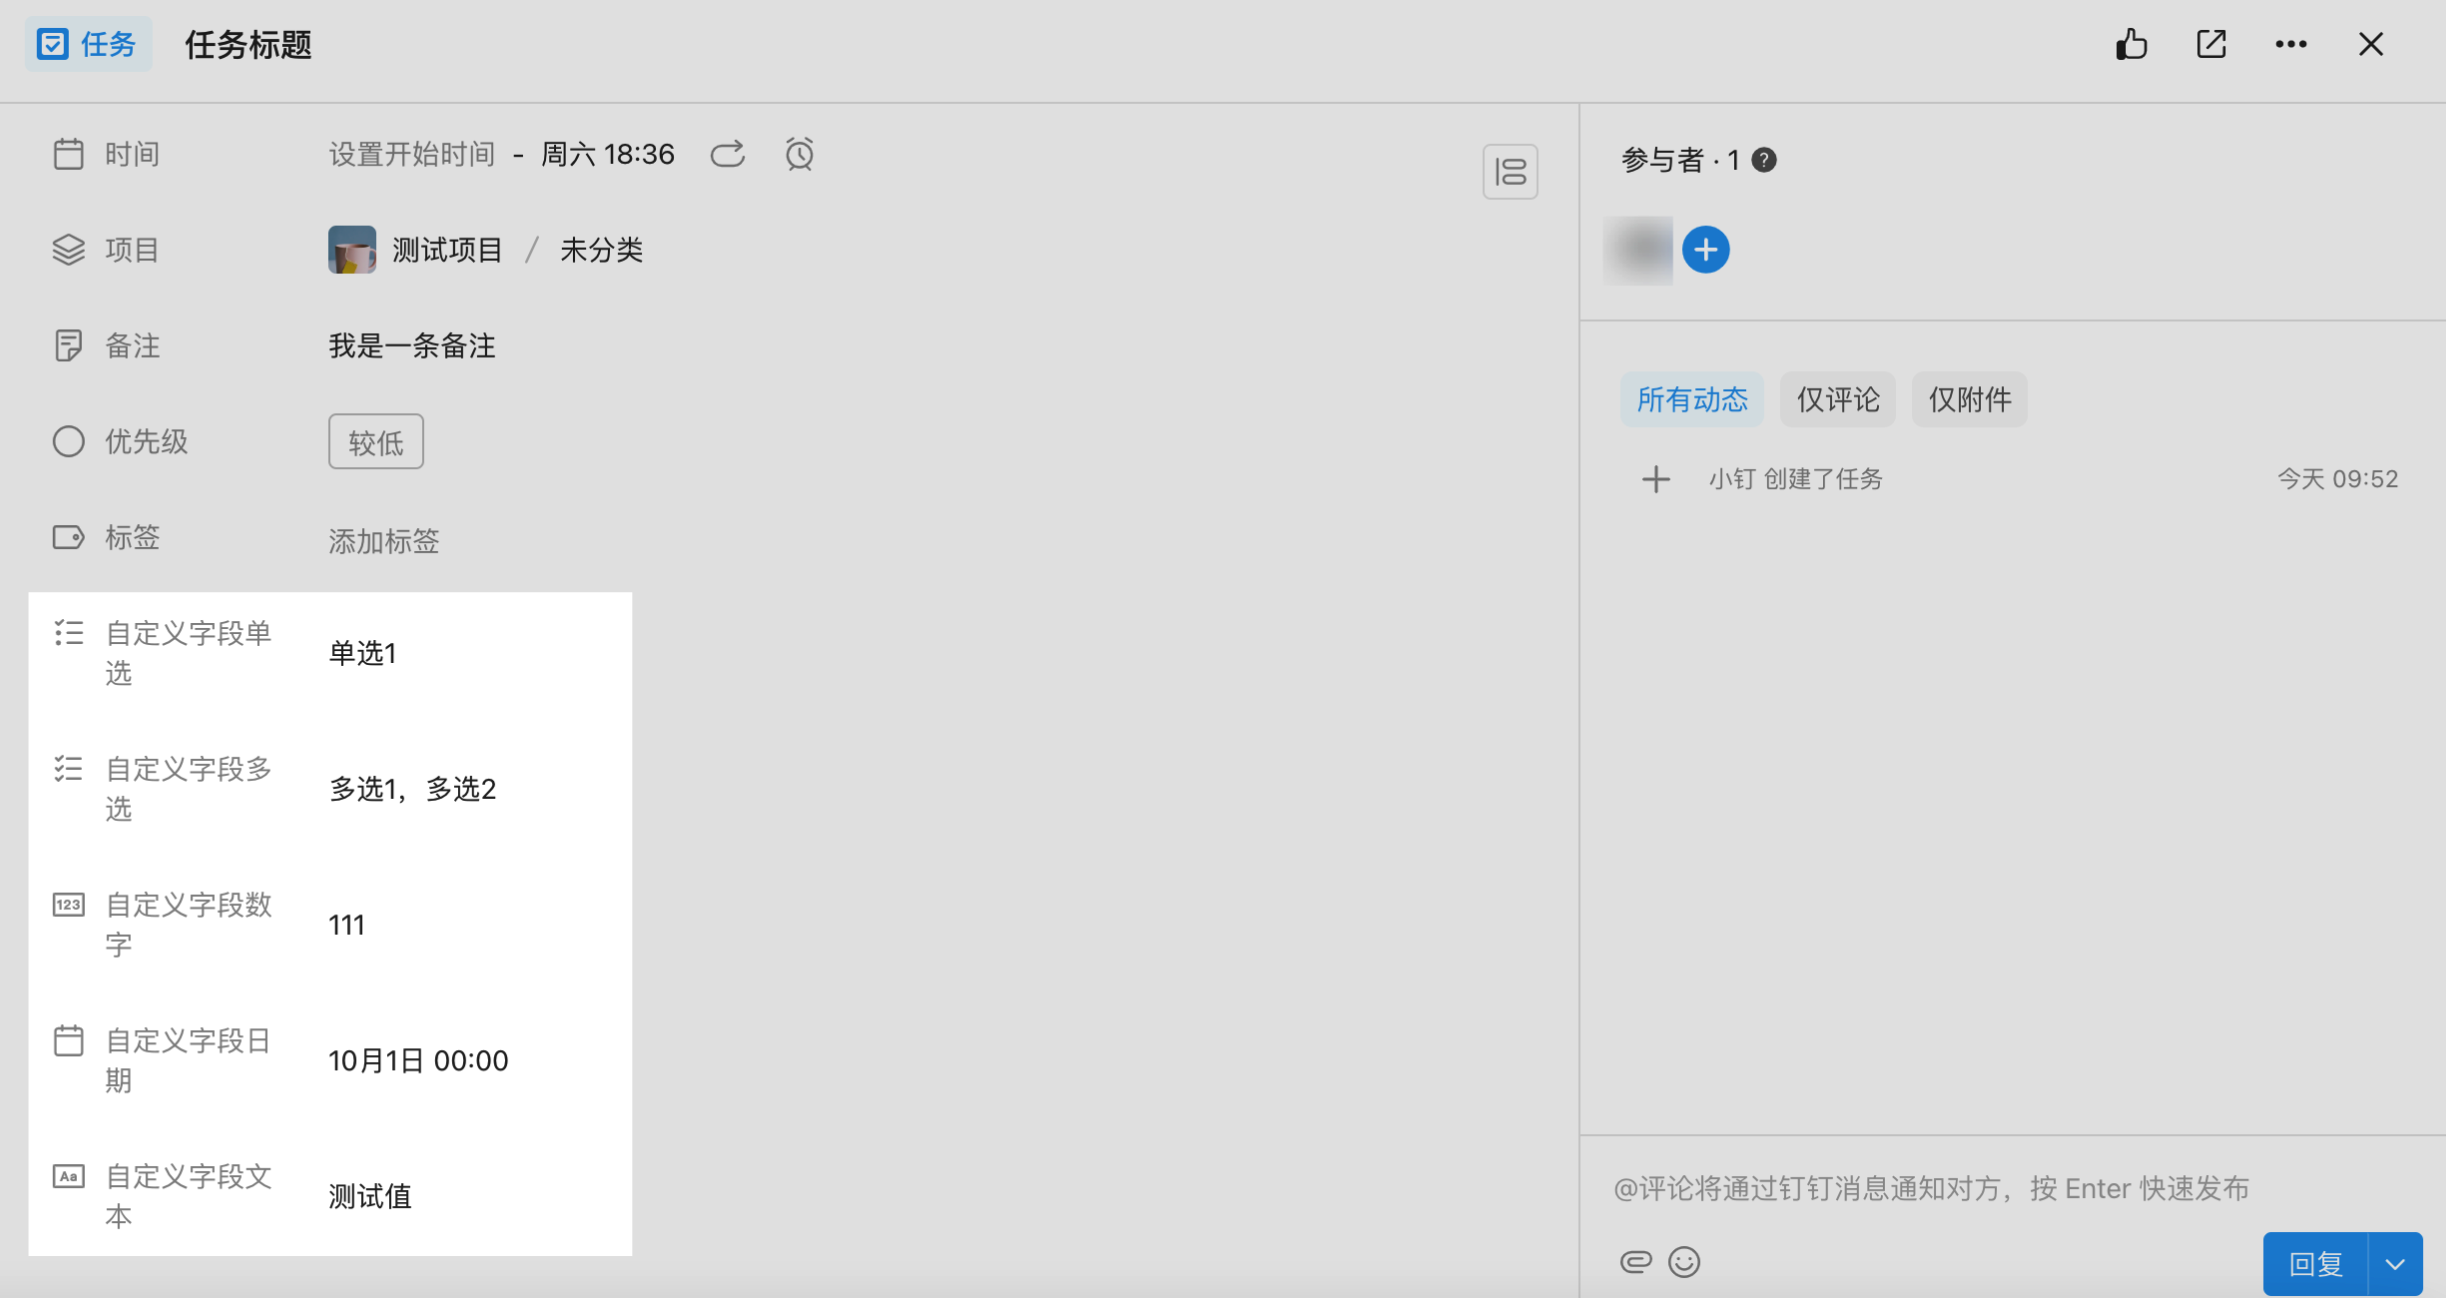Screen dimensions: 2446x1298
Task: Add participant with blue plus icon
Action: coord(1706,249)
